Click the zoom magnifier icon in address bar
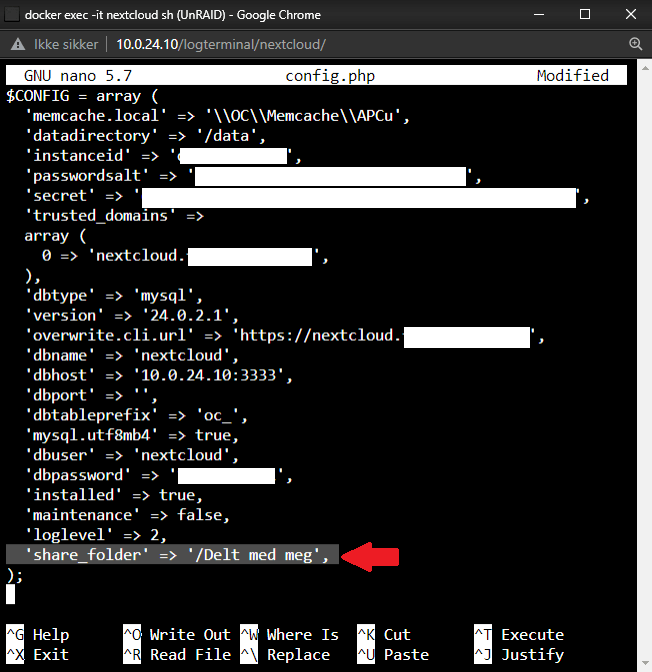 click(635, 44)
